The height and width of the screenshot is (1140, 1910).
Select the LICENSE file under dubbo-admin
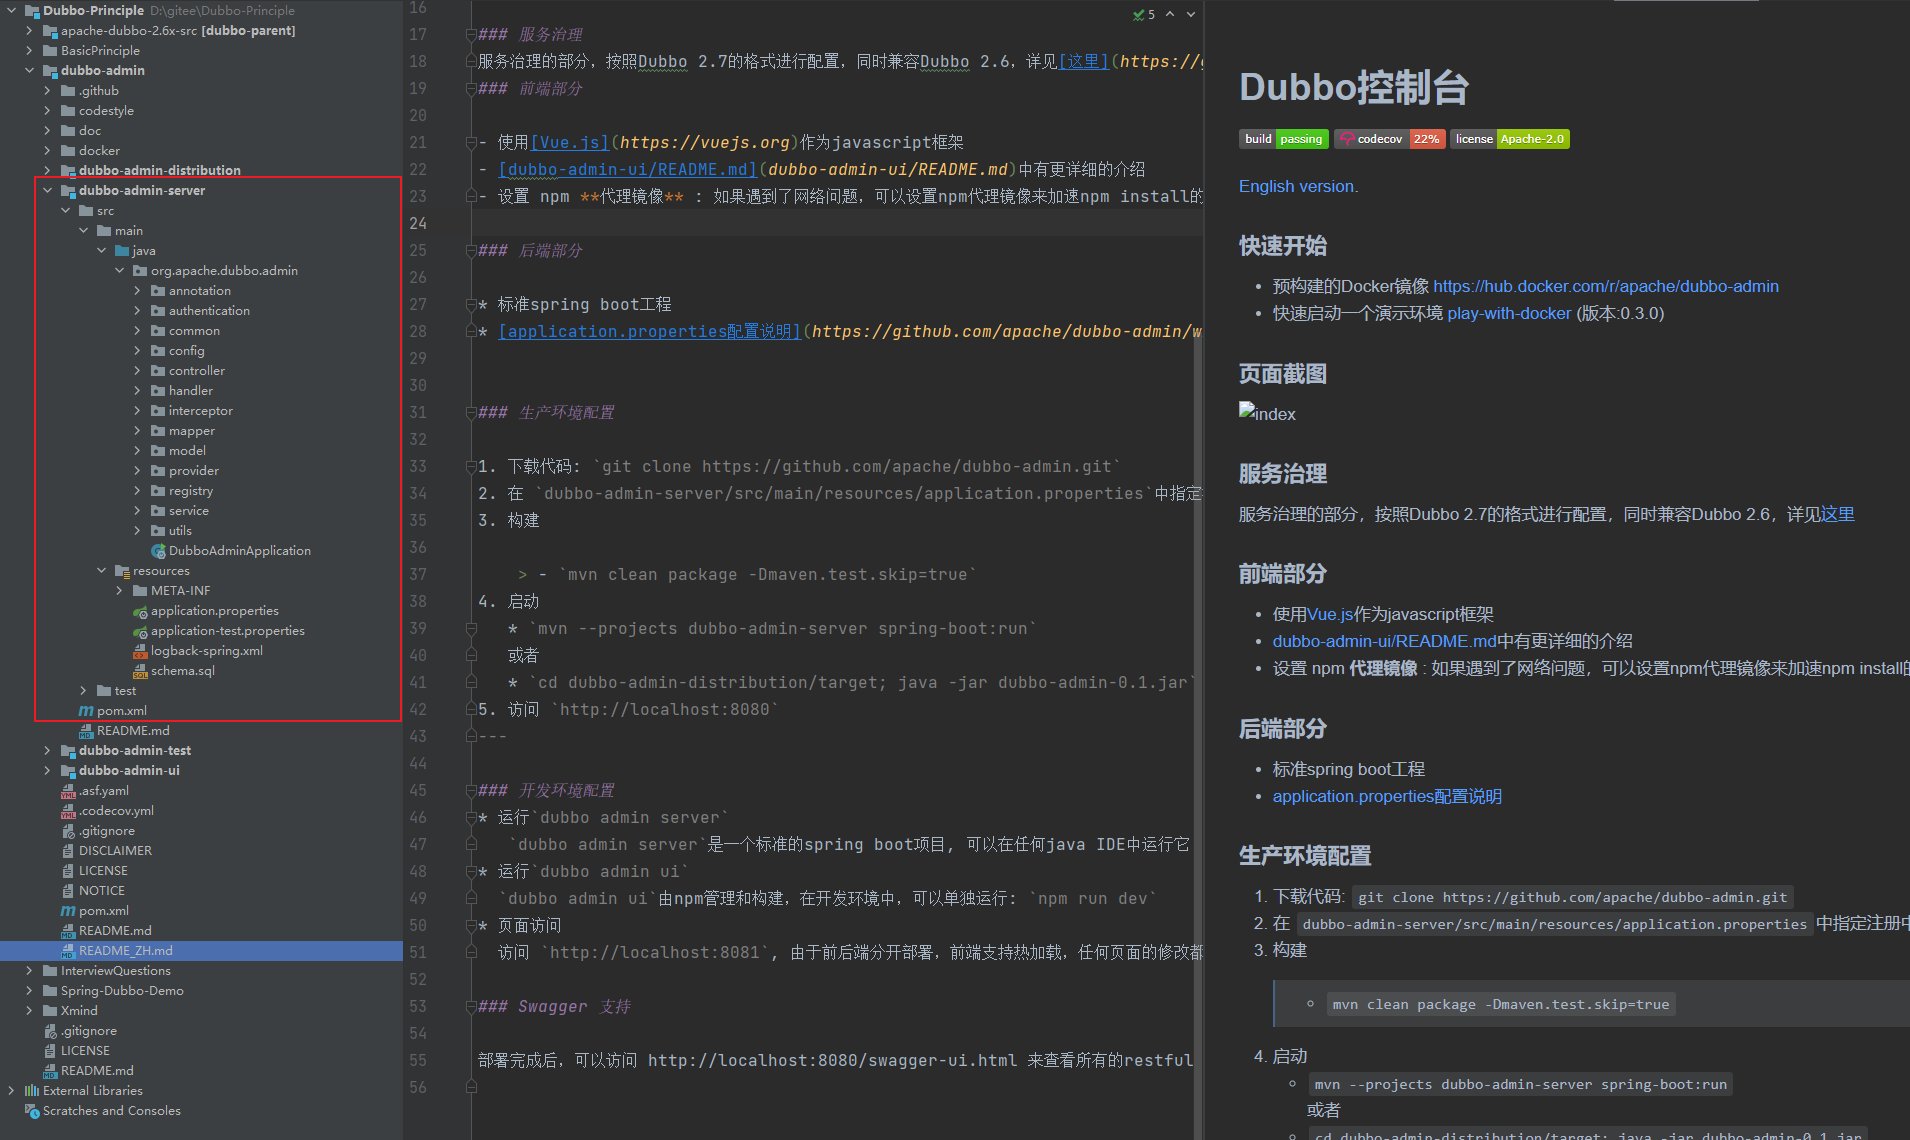click(103, 871)
